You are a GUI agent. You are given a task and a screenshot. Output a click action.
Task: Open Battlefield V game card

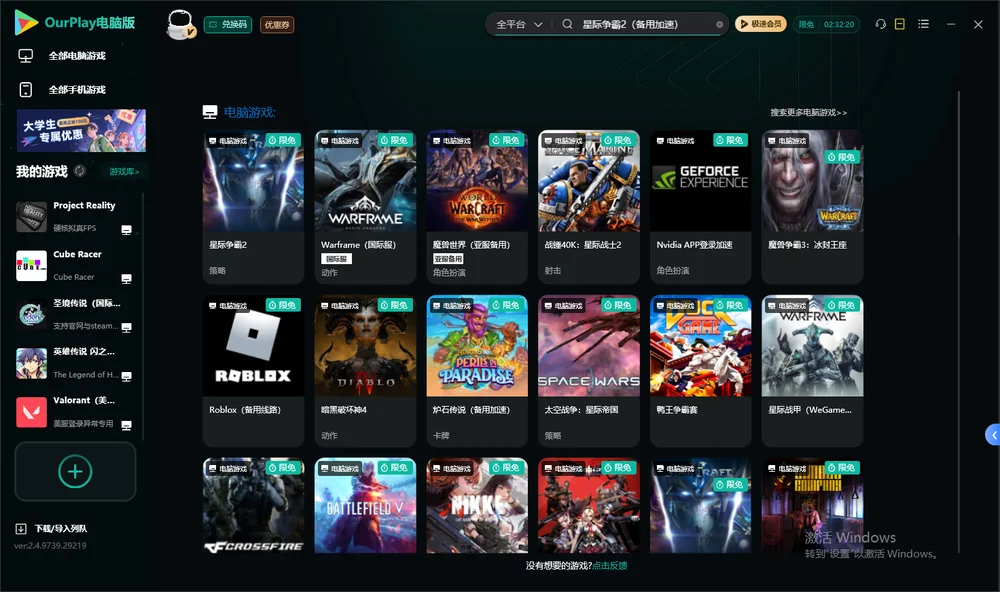point(365,505)
